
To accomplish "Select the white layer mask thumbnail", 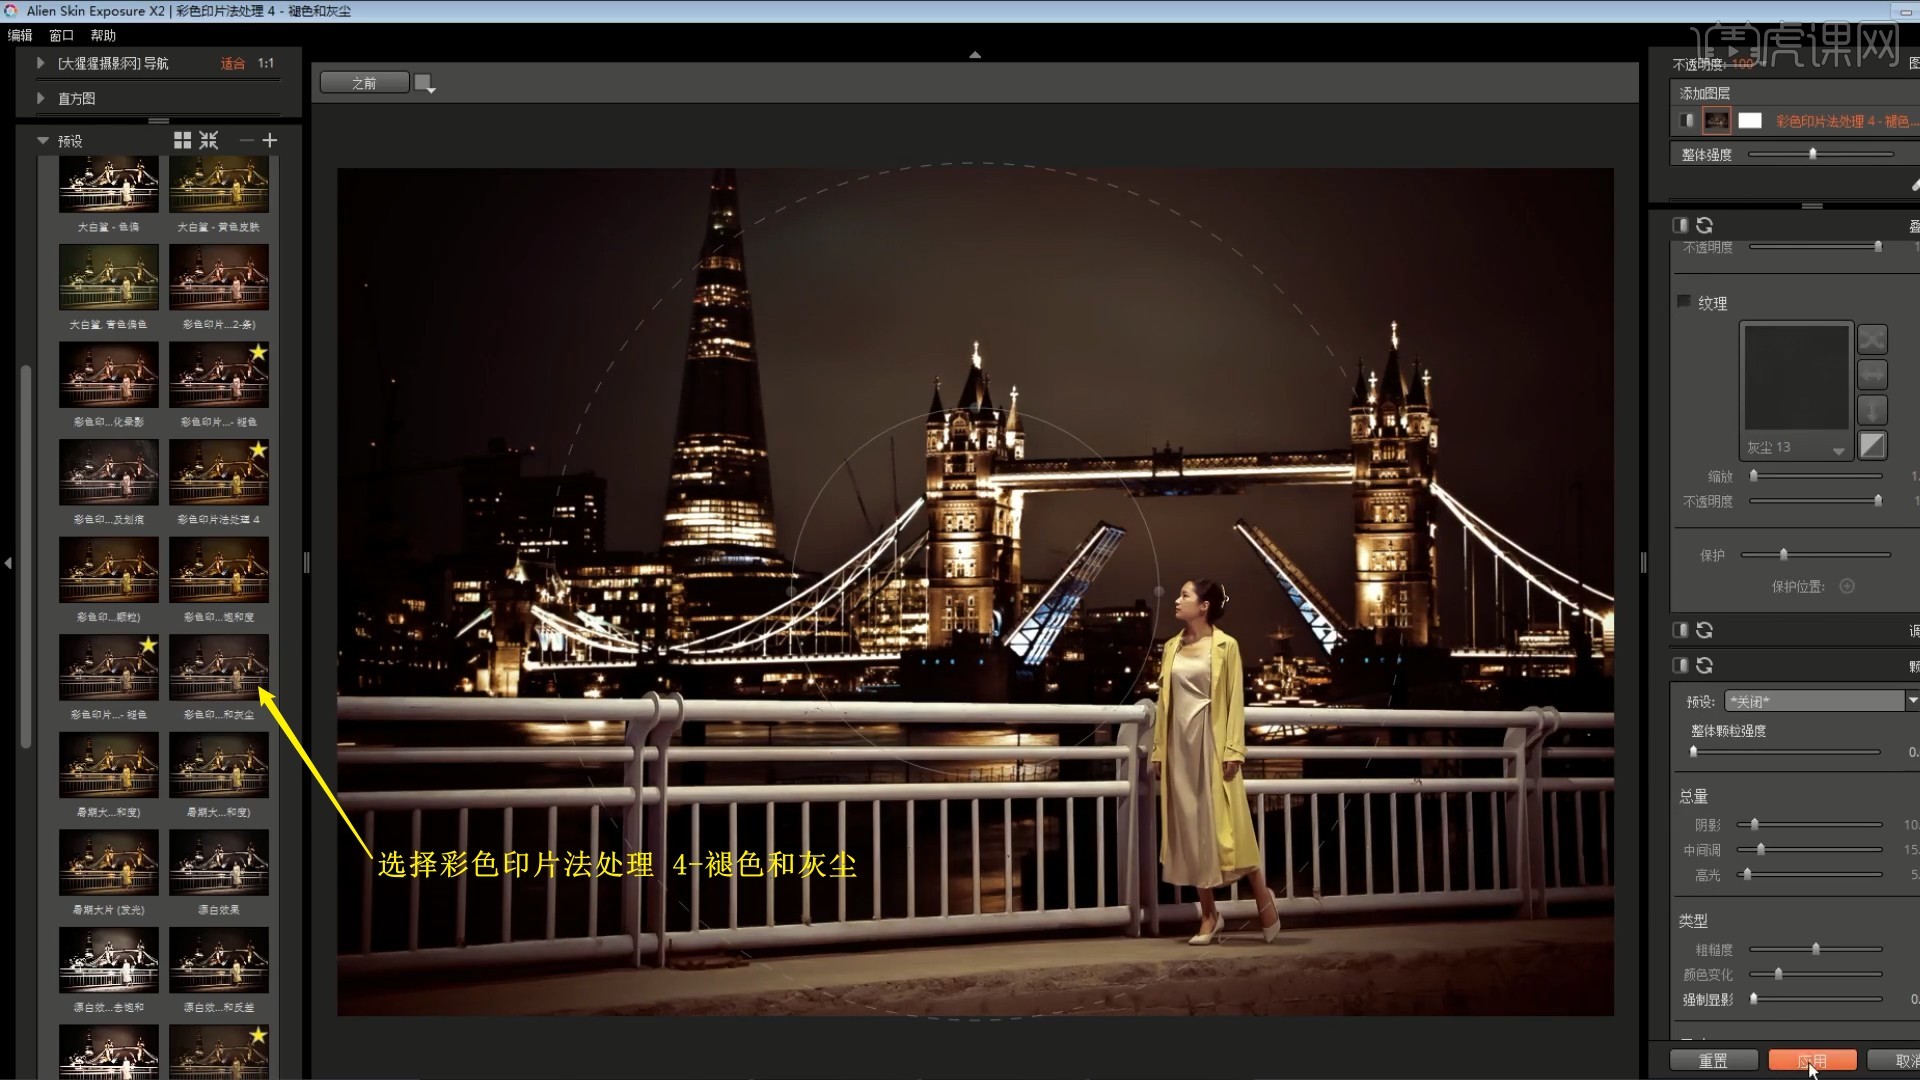I will 1750,120.
